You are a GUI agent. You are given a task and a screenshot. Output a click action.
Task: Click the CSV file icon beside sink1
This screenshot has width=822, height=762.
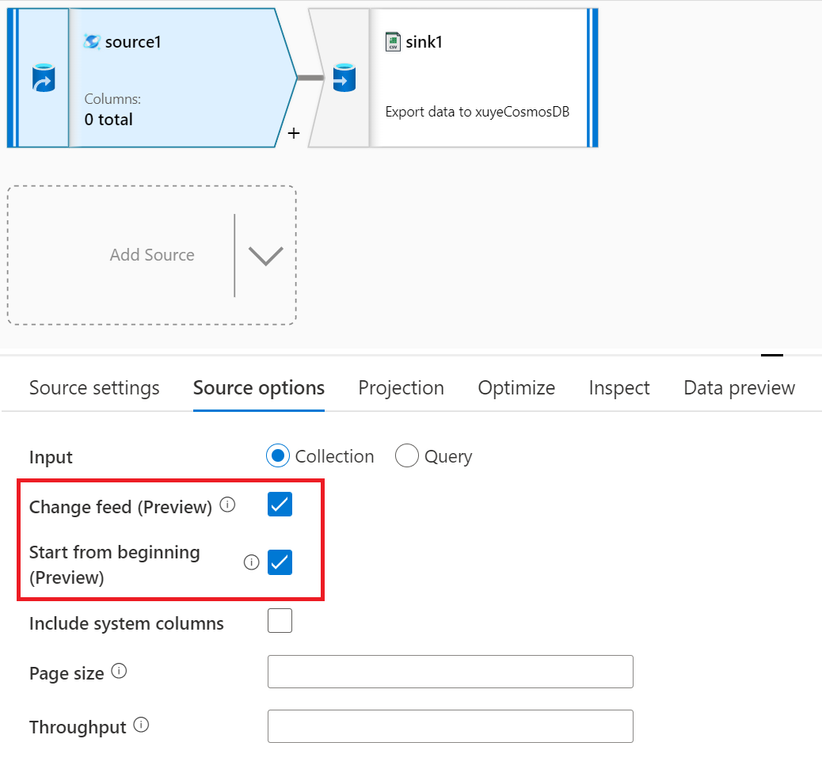[393, 42]
